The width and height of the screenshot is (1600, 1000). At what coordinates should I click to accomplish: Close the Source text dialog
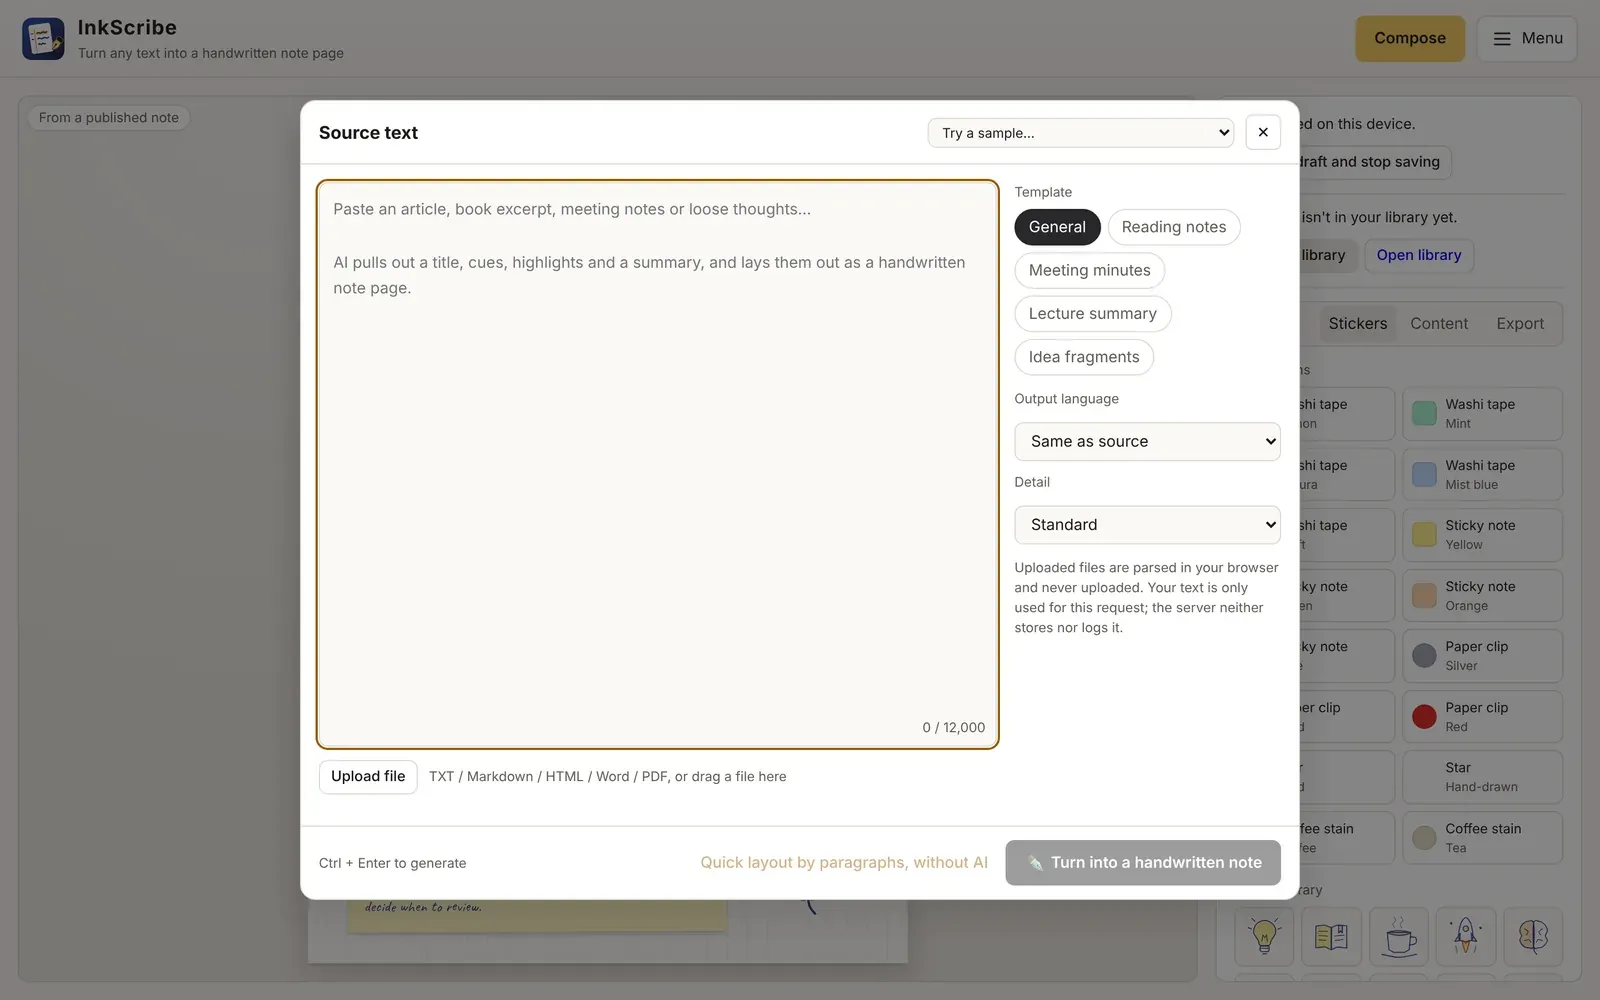(1263, 132)
